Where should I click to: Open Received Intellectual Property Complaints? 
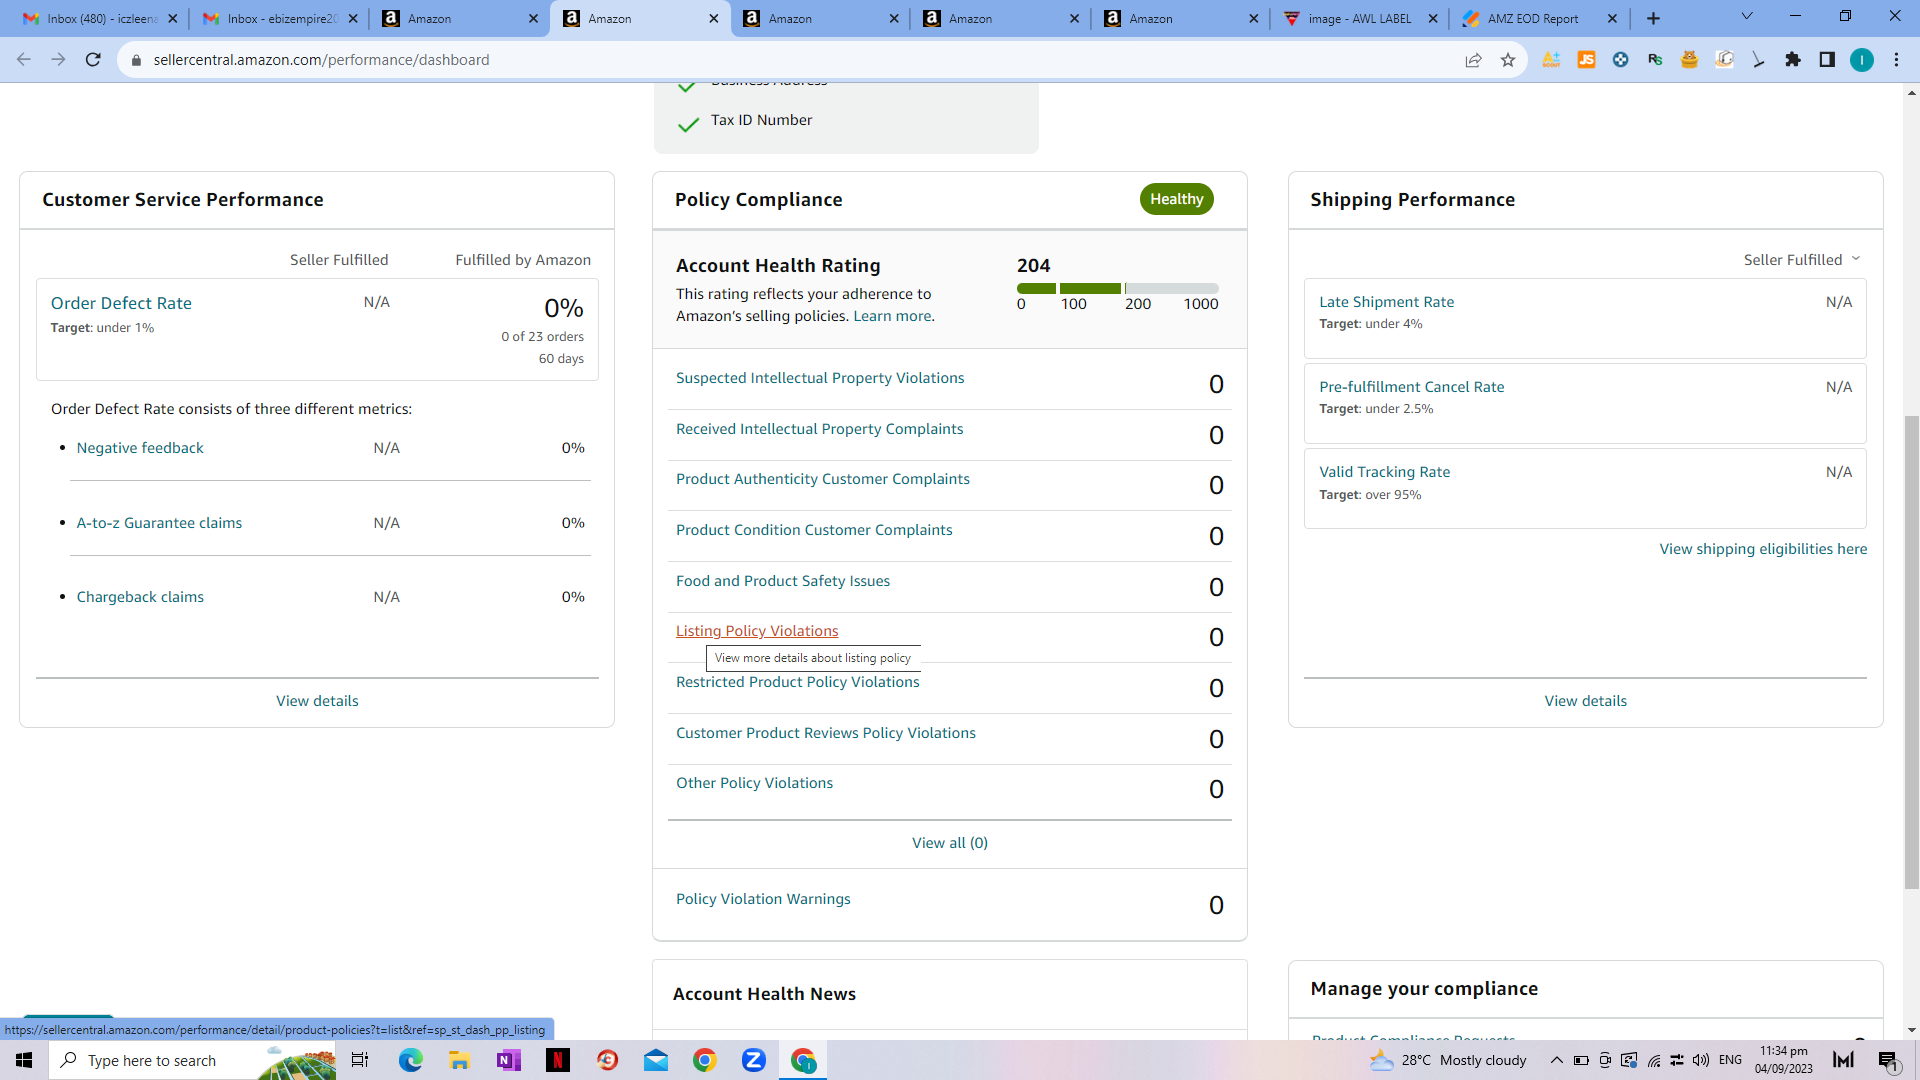coord(820,429)
